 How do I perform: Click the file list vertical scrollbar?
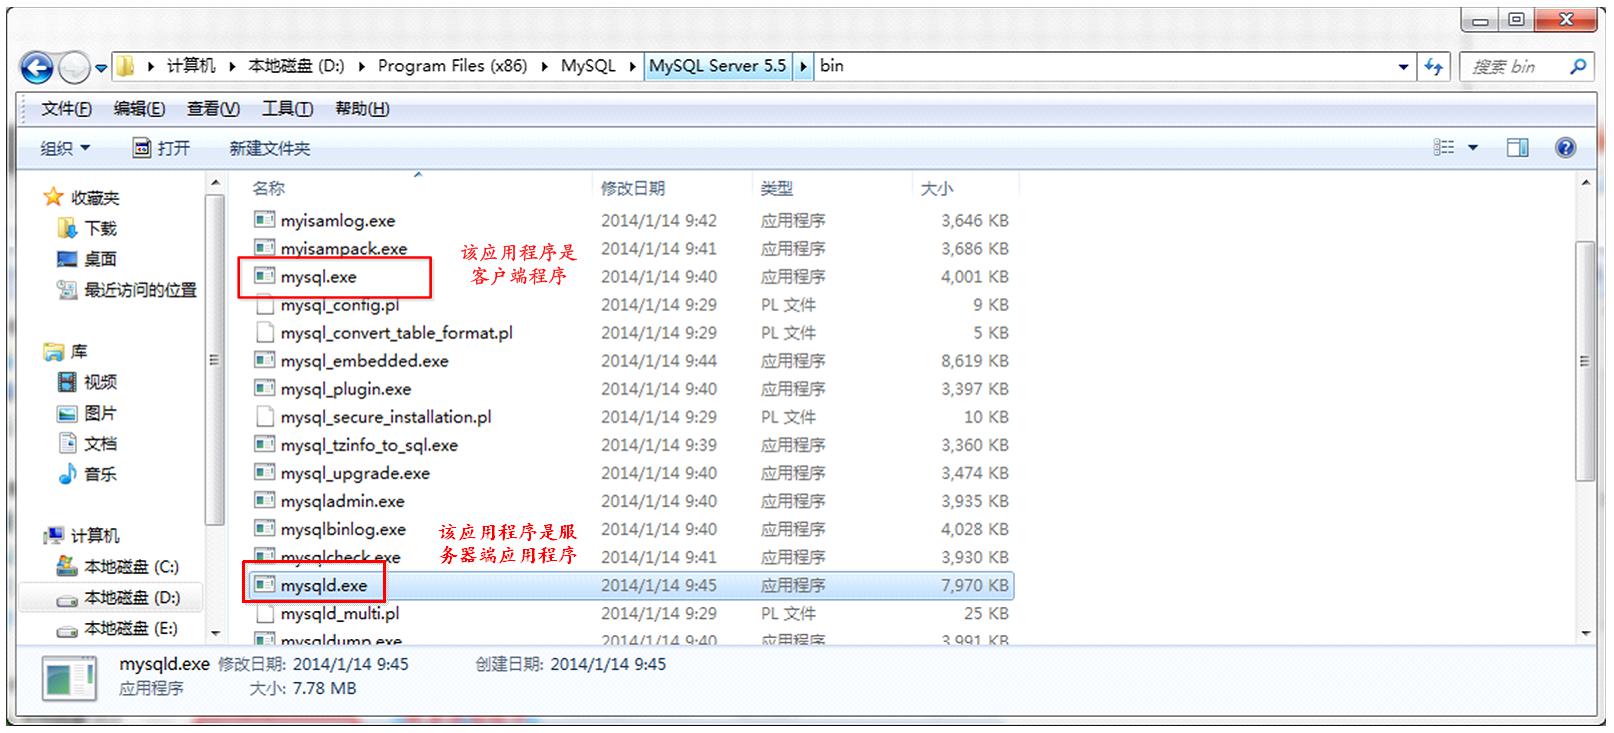pos(1584,360)
